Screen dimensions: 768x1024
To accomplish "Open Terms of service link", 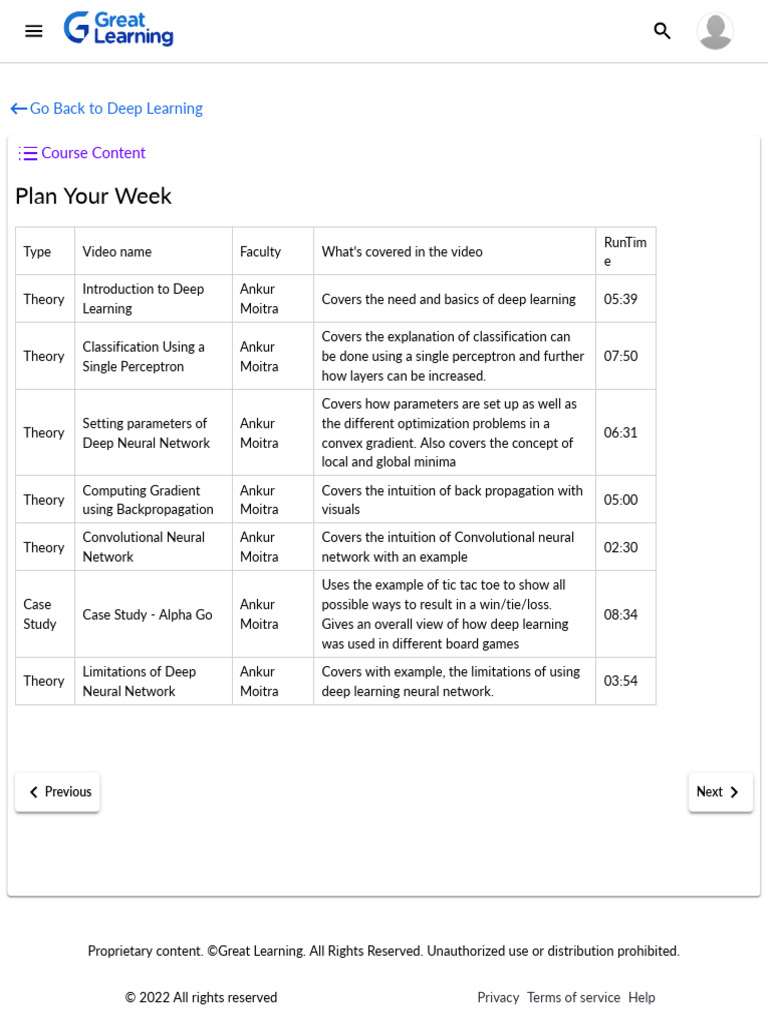I will [573, 997].
